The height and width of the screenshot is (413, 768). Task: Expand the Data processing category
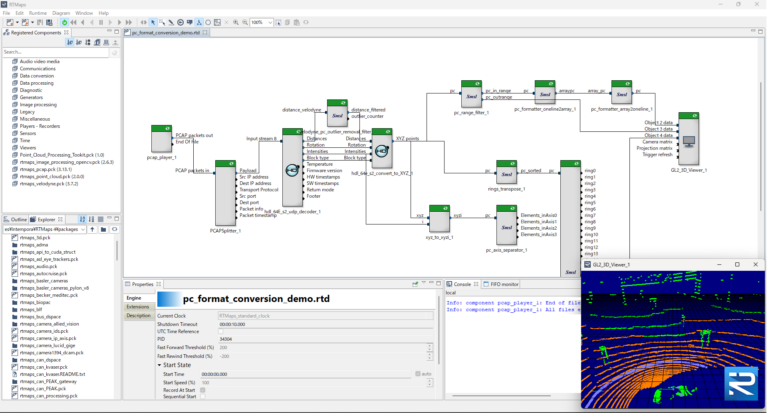[x=36, y=83]
